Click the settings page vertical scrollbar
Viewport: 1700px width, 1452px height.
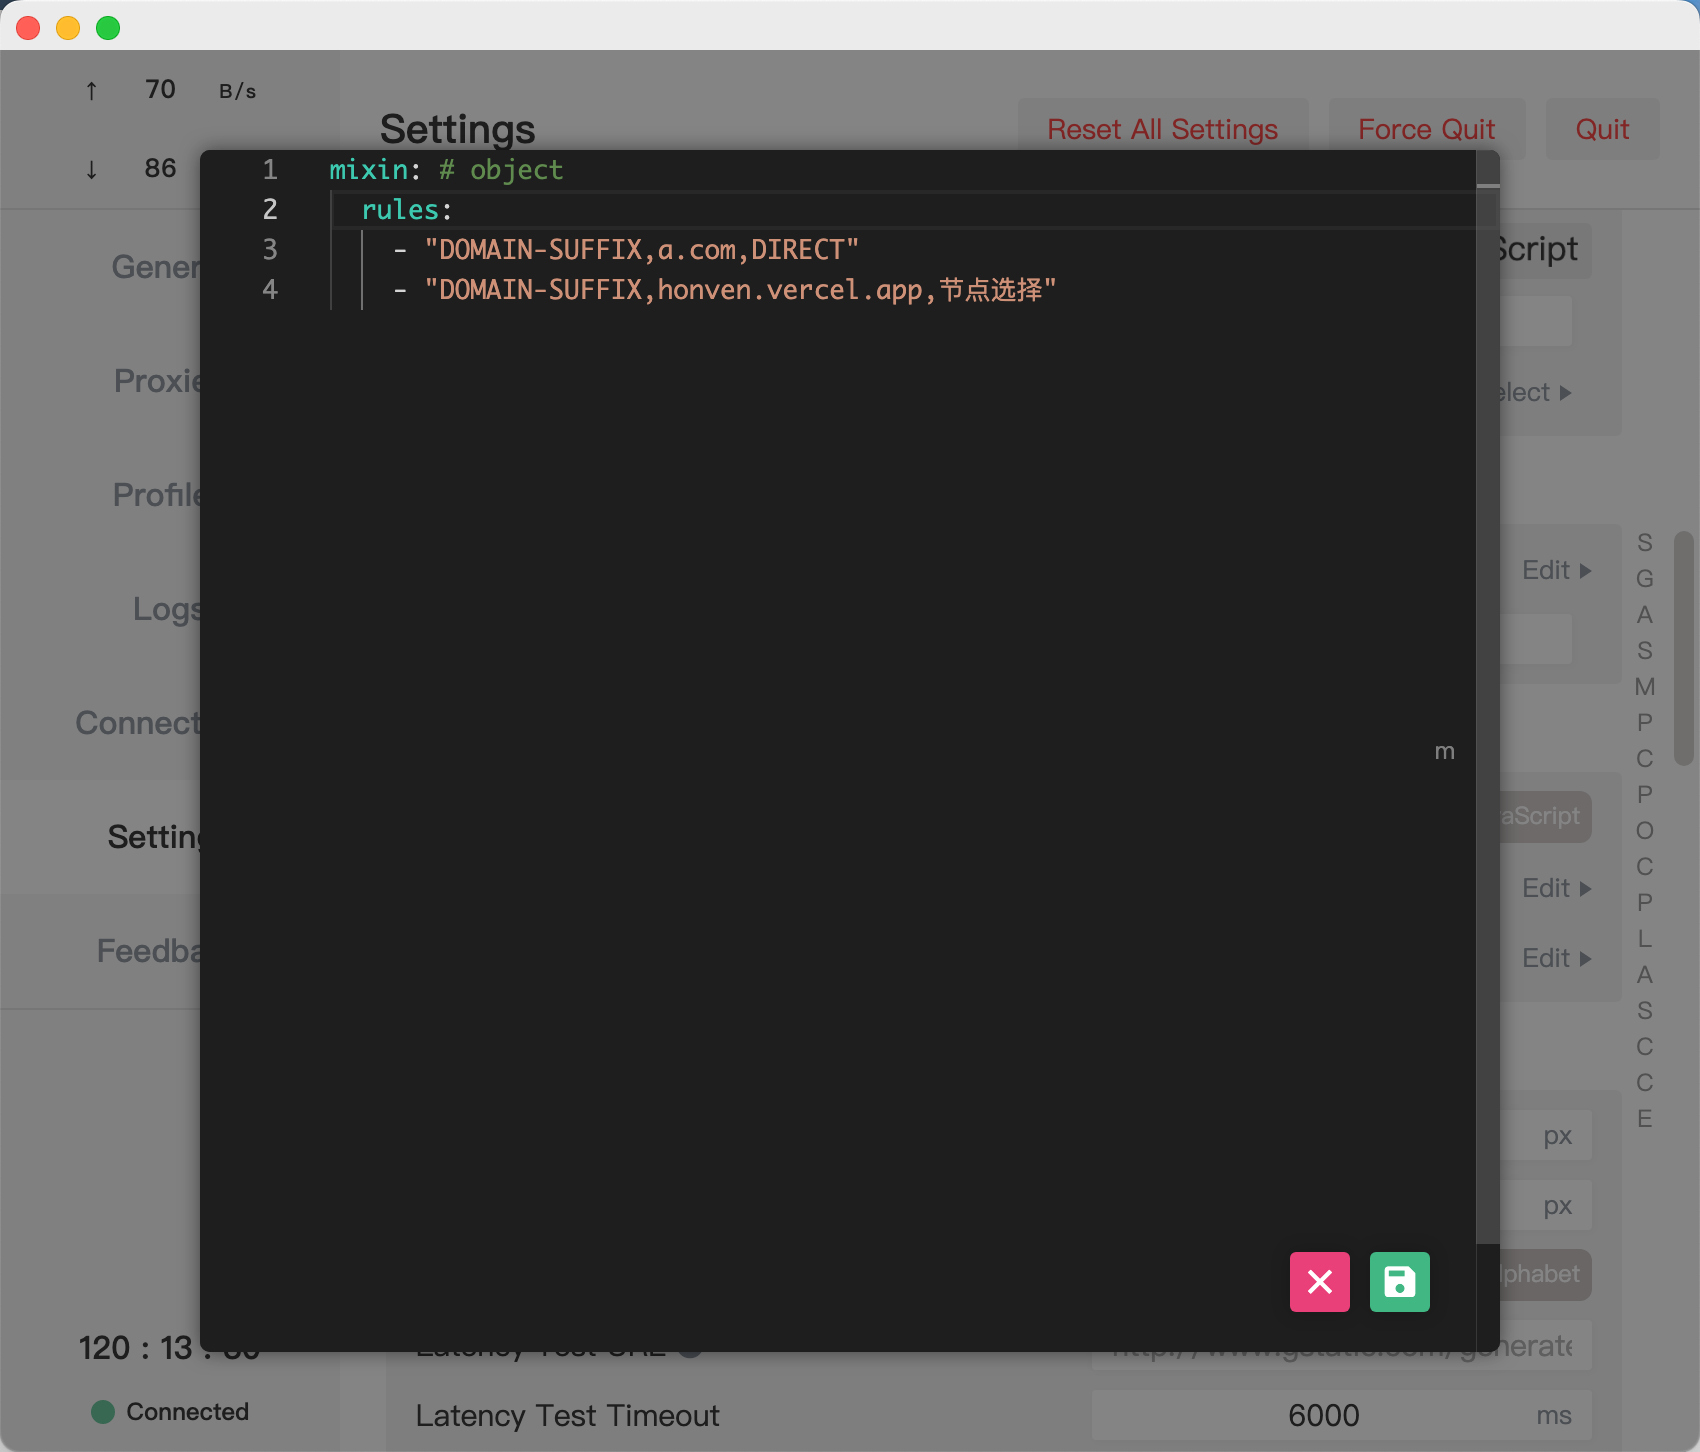tap(1684, 648)
